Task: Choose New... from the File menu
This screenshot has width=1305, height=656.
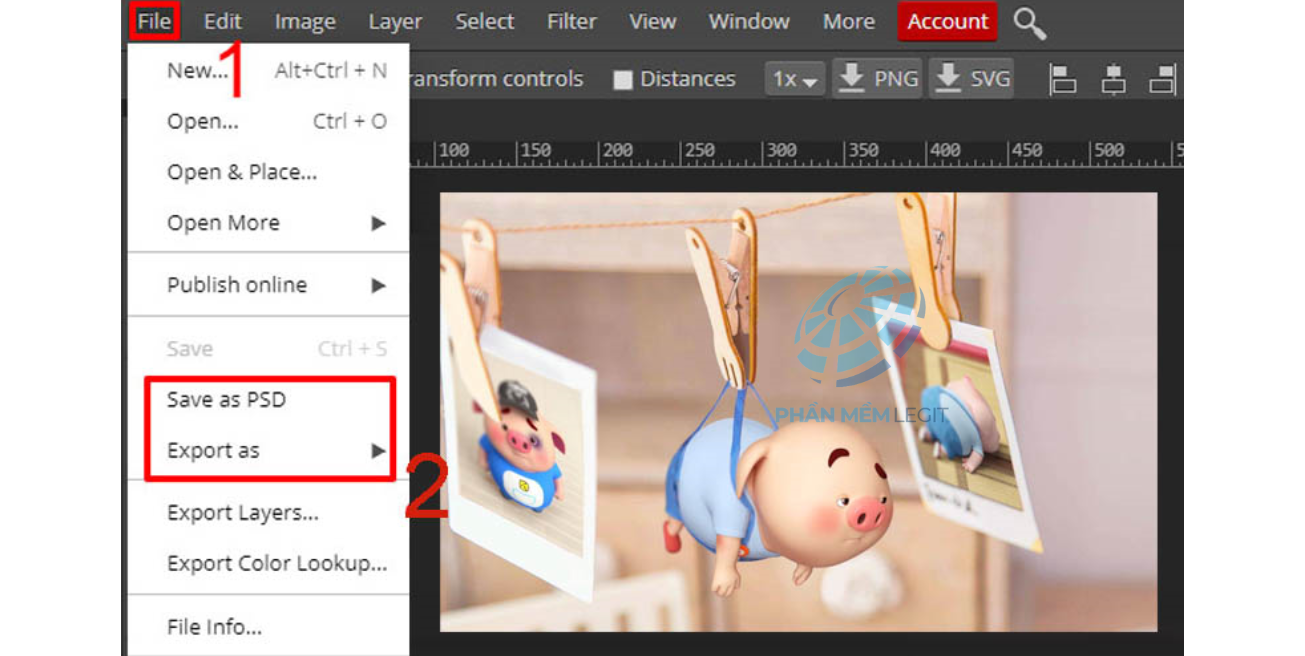Action: click(269, 71)
